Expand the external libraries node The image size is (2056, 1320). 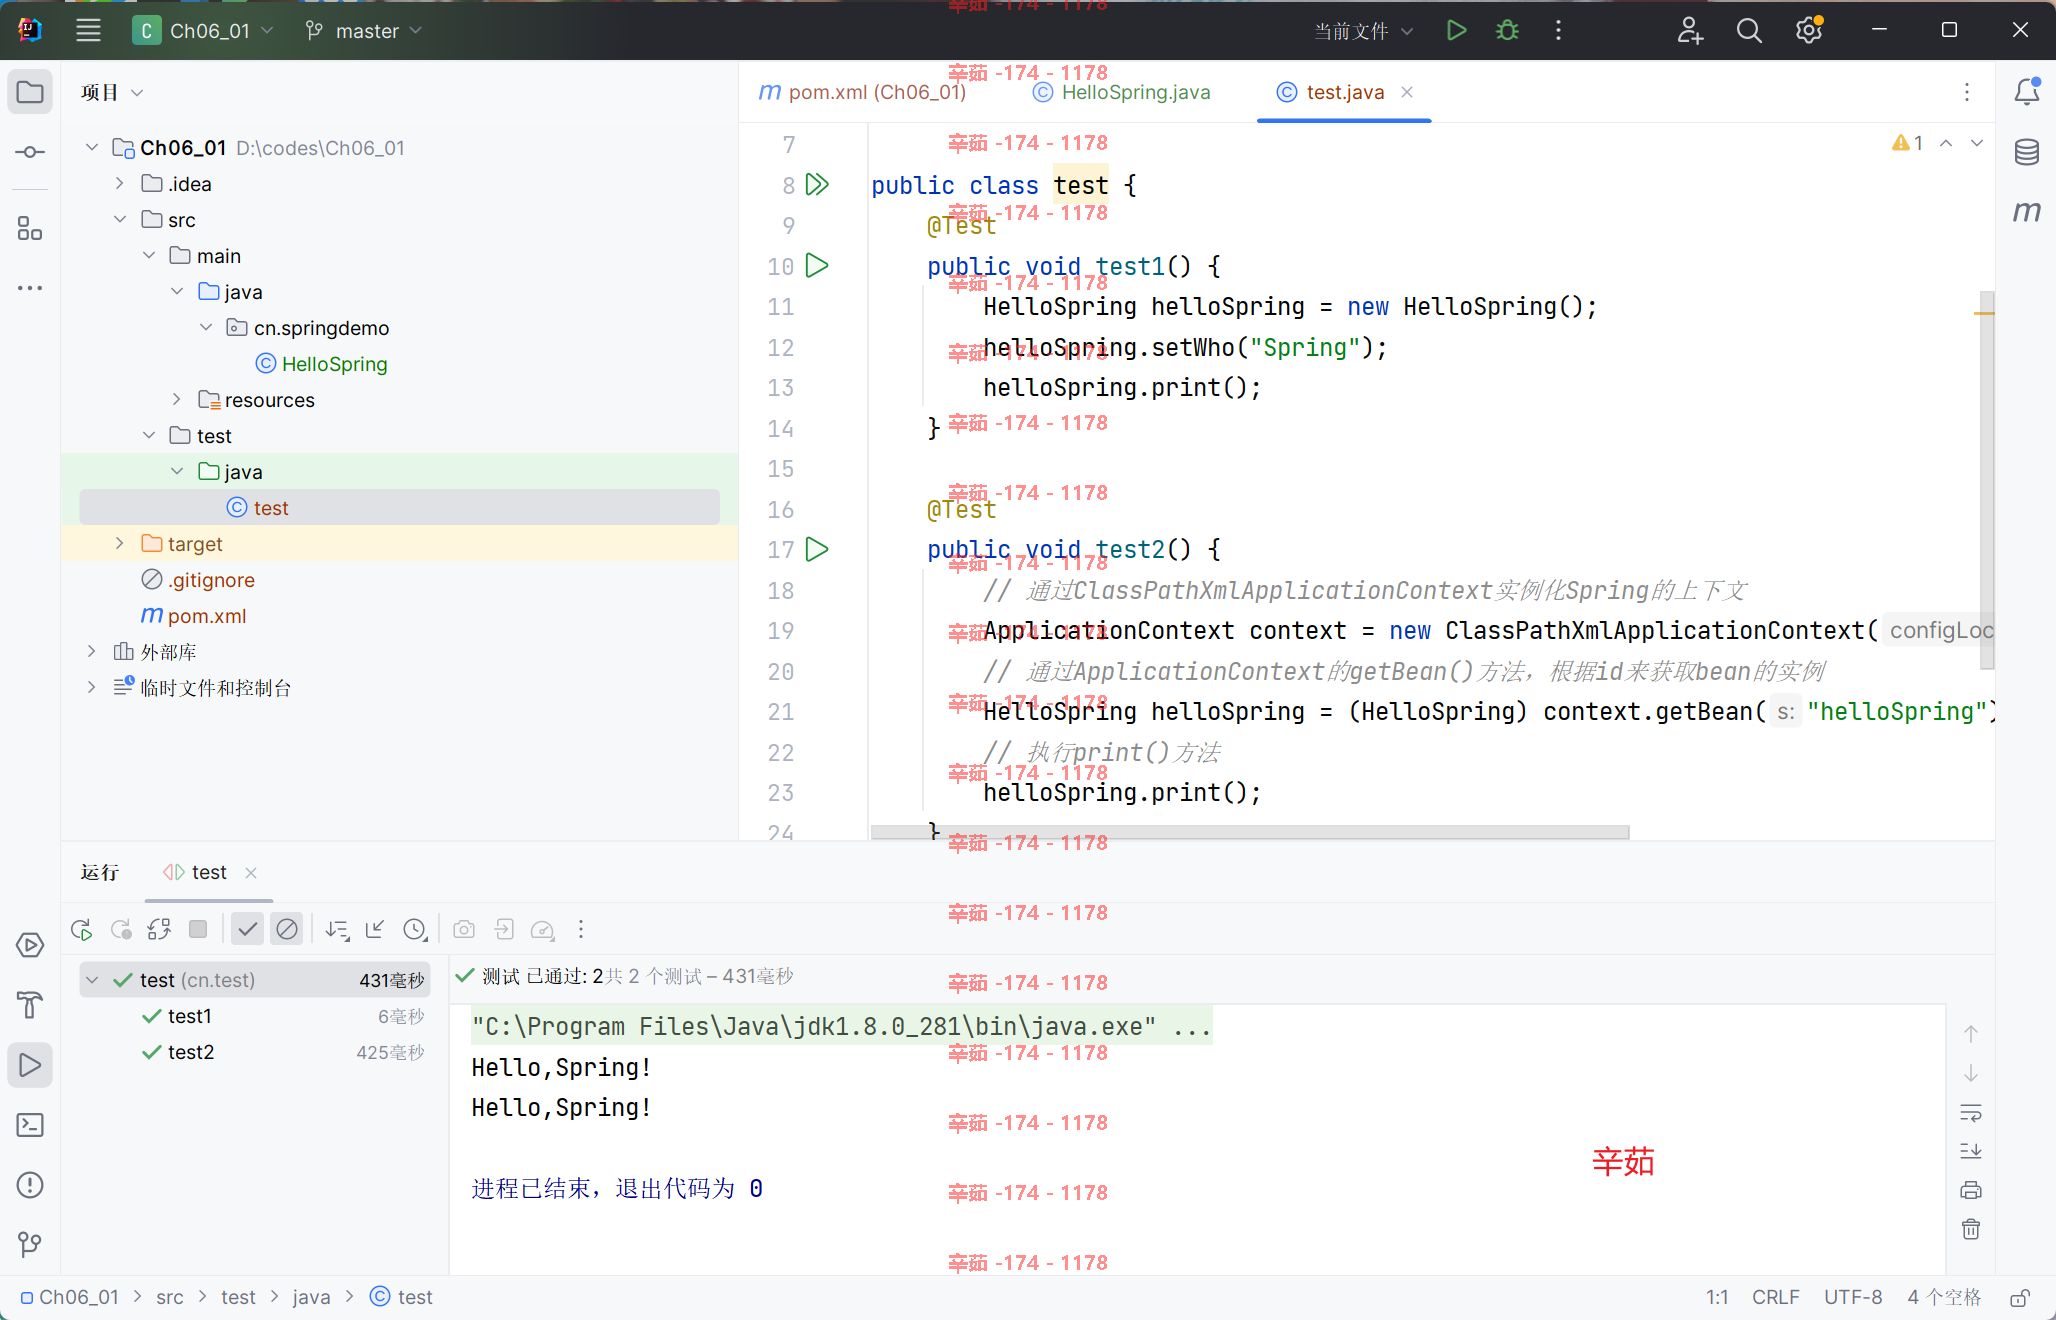pos(92,652)
